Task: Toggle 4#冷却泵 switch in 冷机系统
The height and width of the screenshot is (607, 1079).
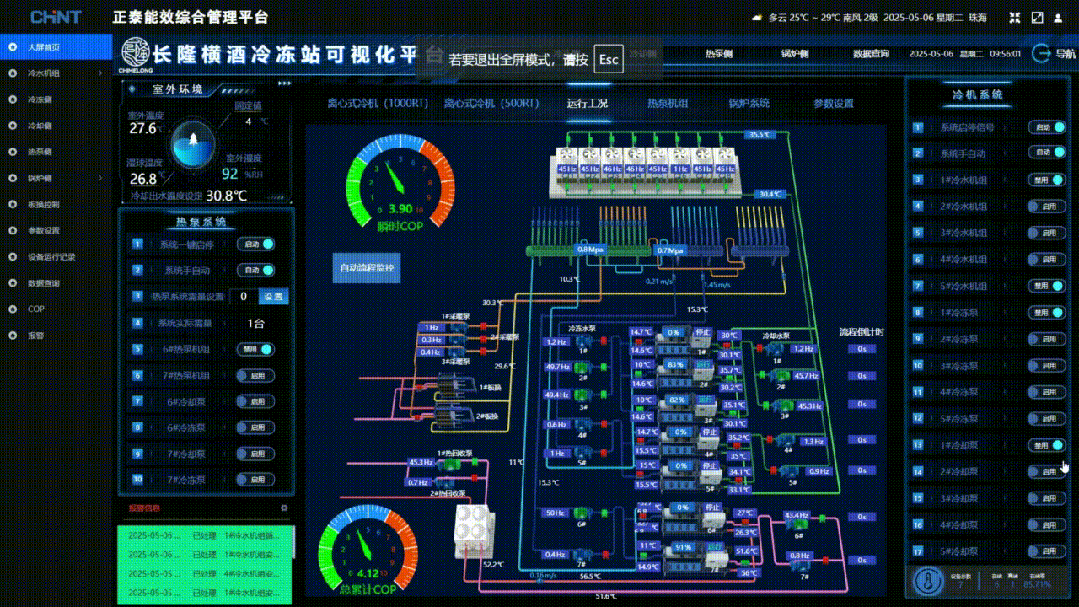Action: coord(1047,524)
